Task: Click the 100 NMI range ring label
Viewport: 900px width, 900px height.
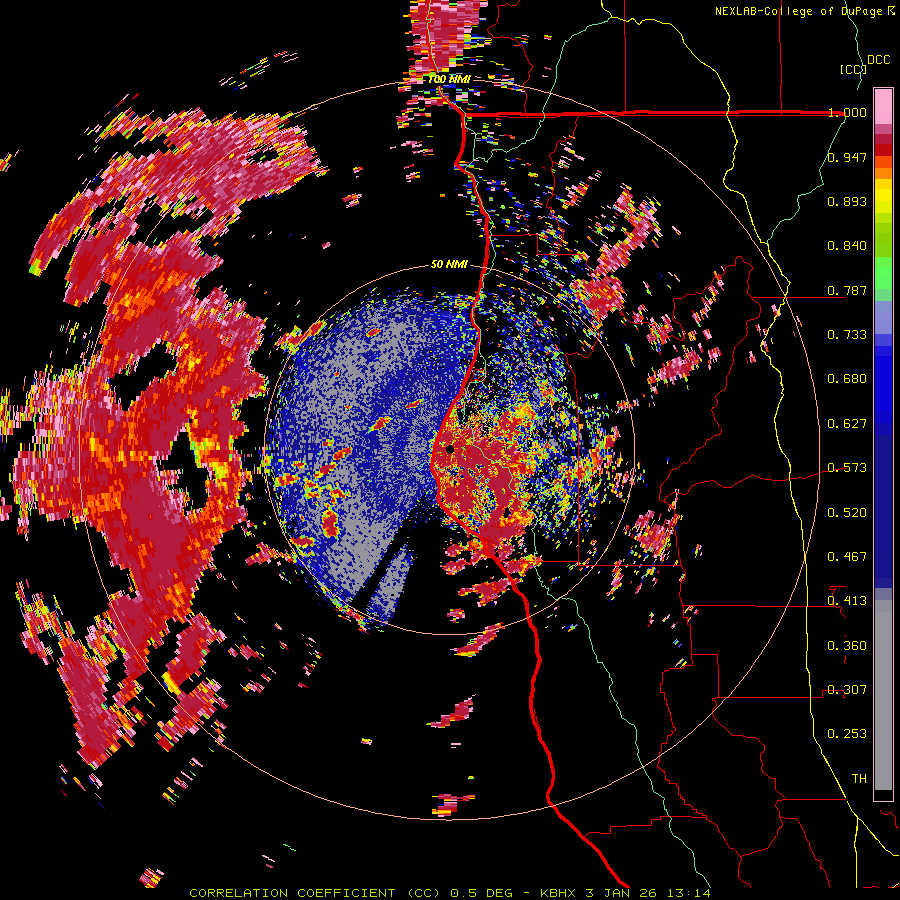Action: pos(449,79)
